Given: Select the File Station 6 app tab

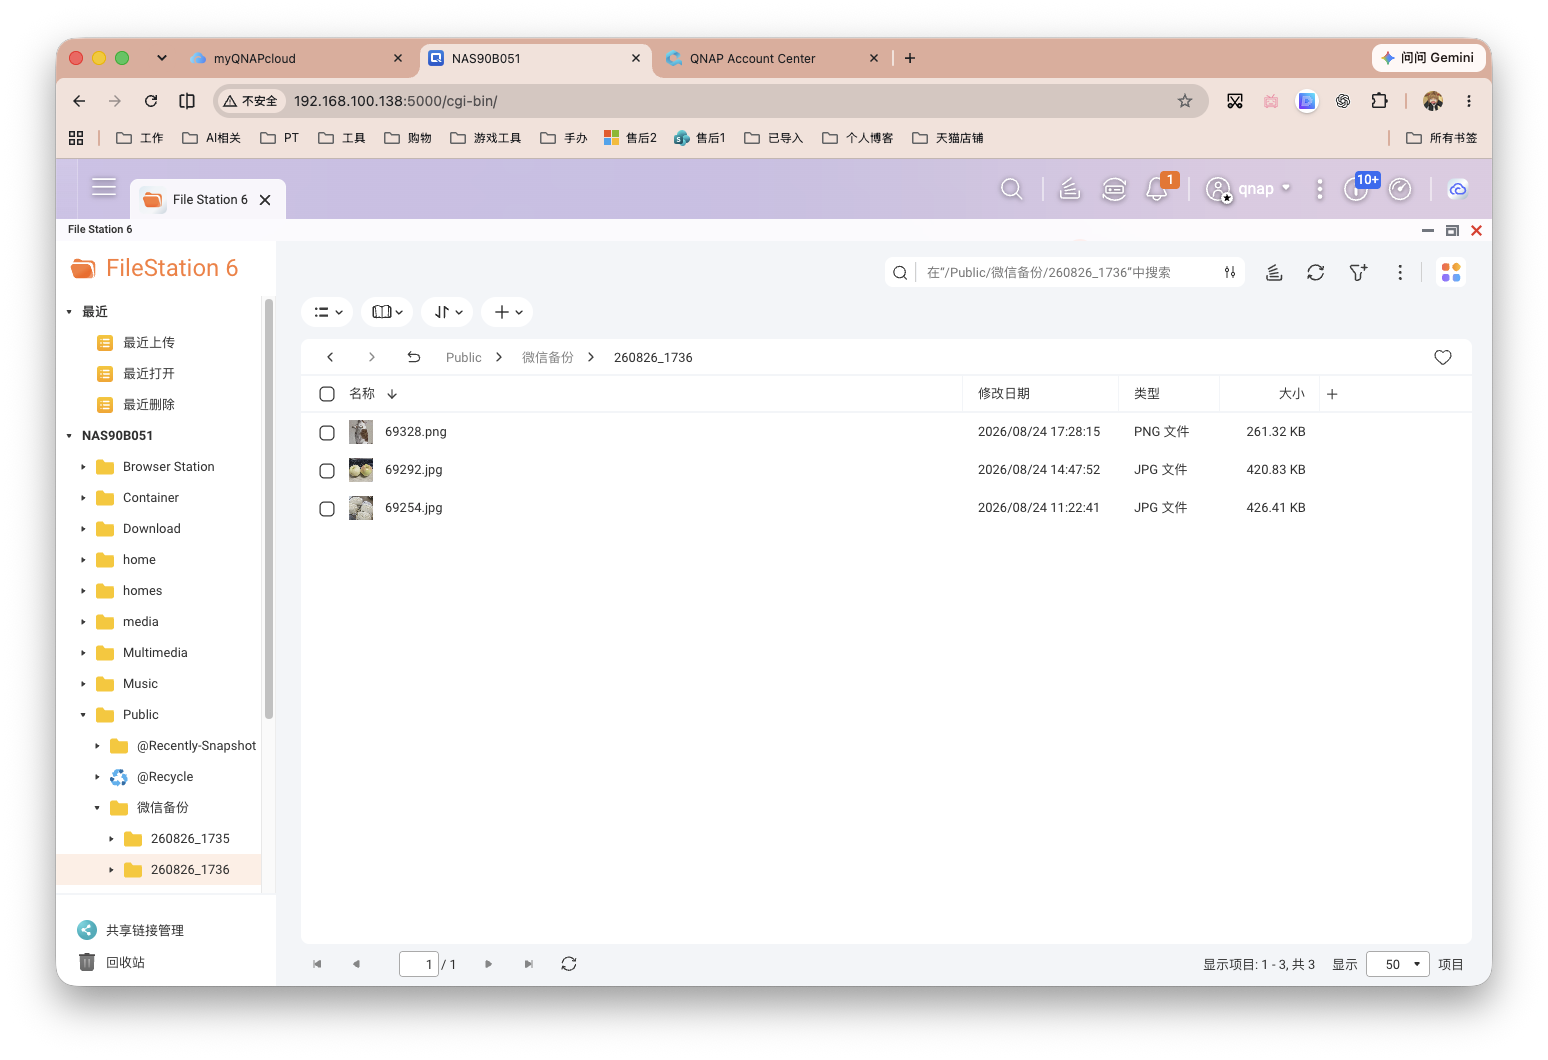Looking at the screenshot, I should 208,200.
